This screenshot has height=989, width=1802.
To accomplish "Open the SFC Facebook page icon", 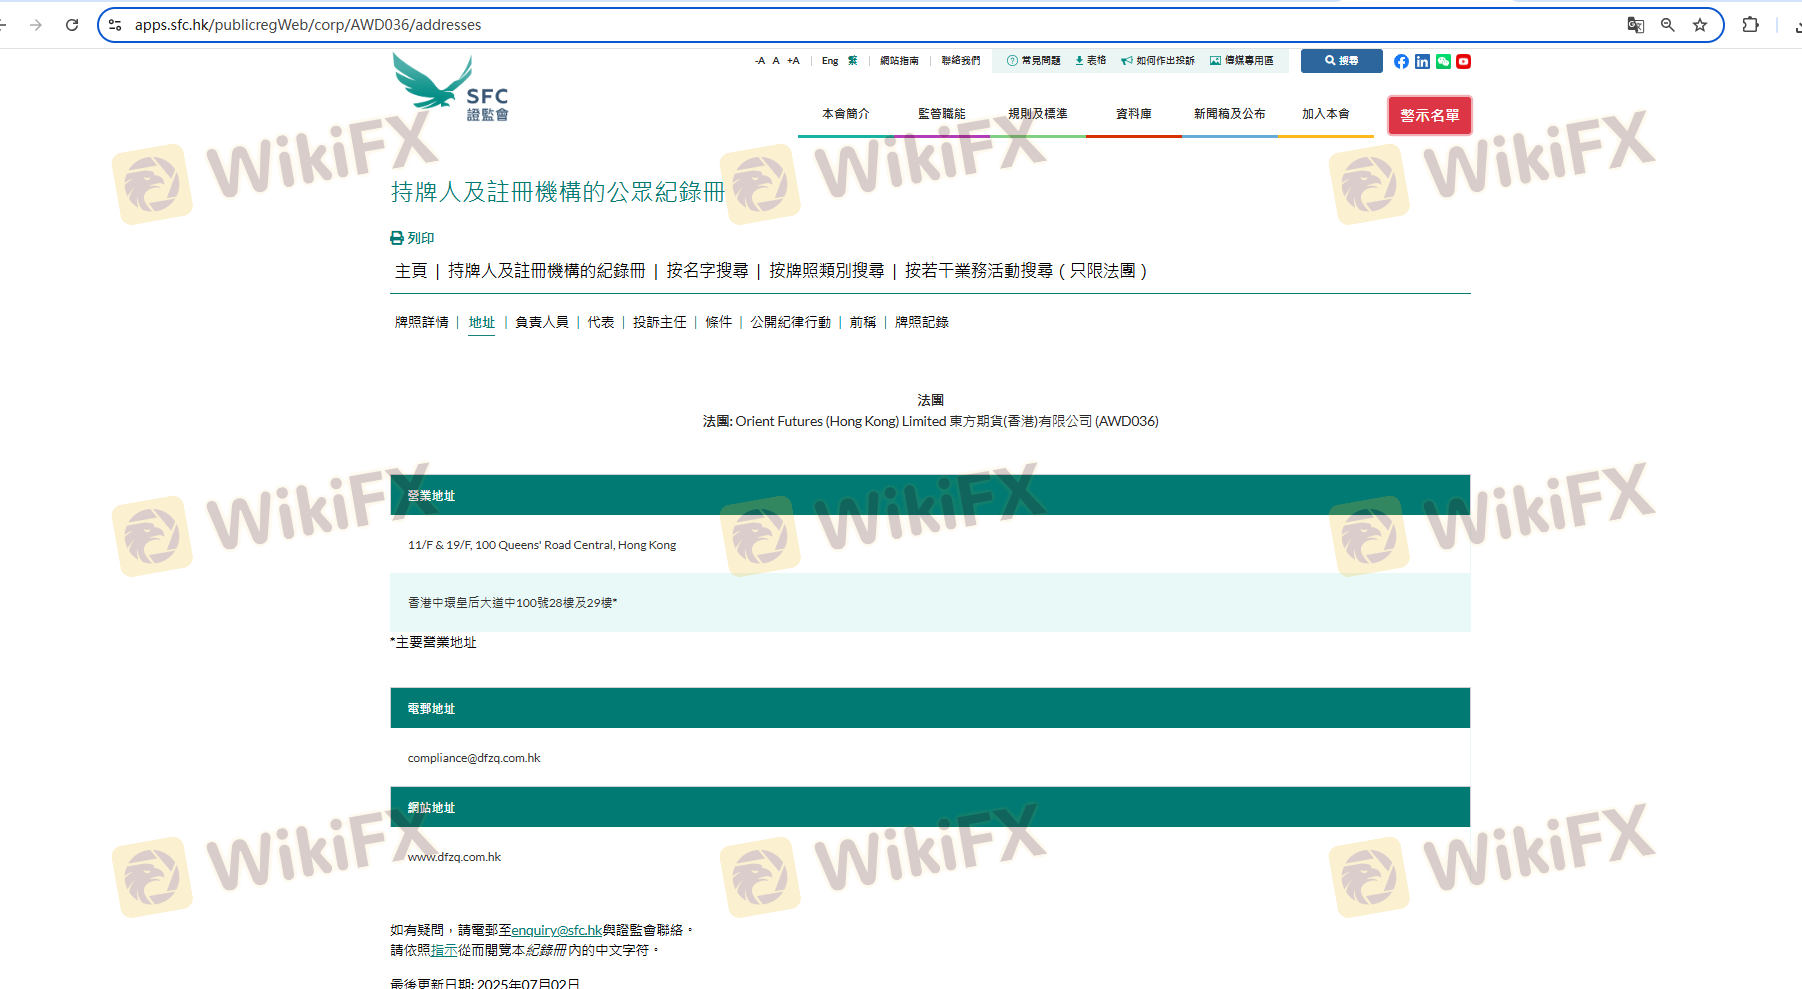I will [1401, 62].
